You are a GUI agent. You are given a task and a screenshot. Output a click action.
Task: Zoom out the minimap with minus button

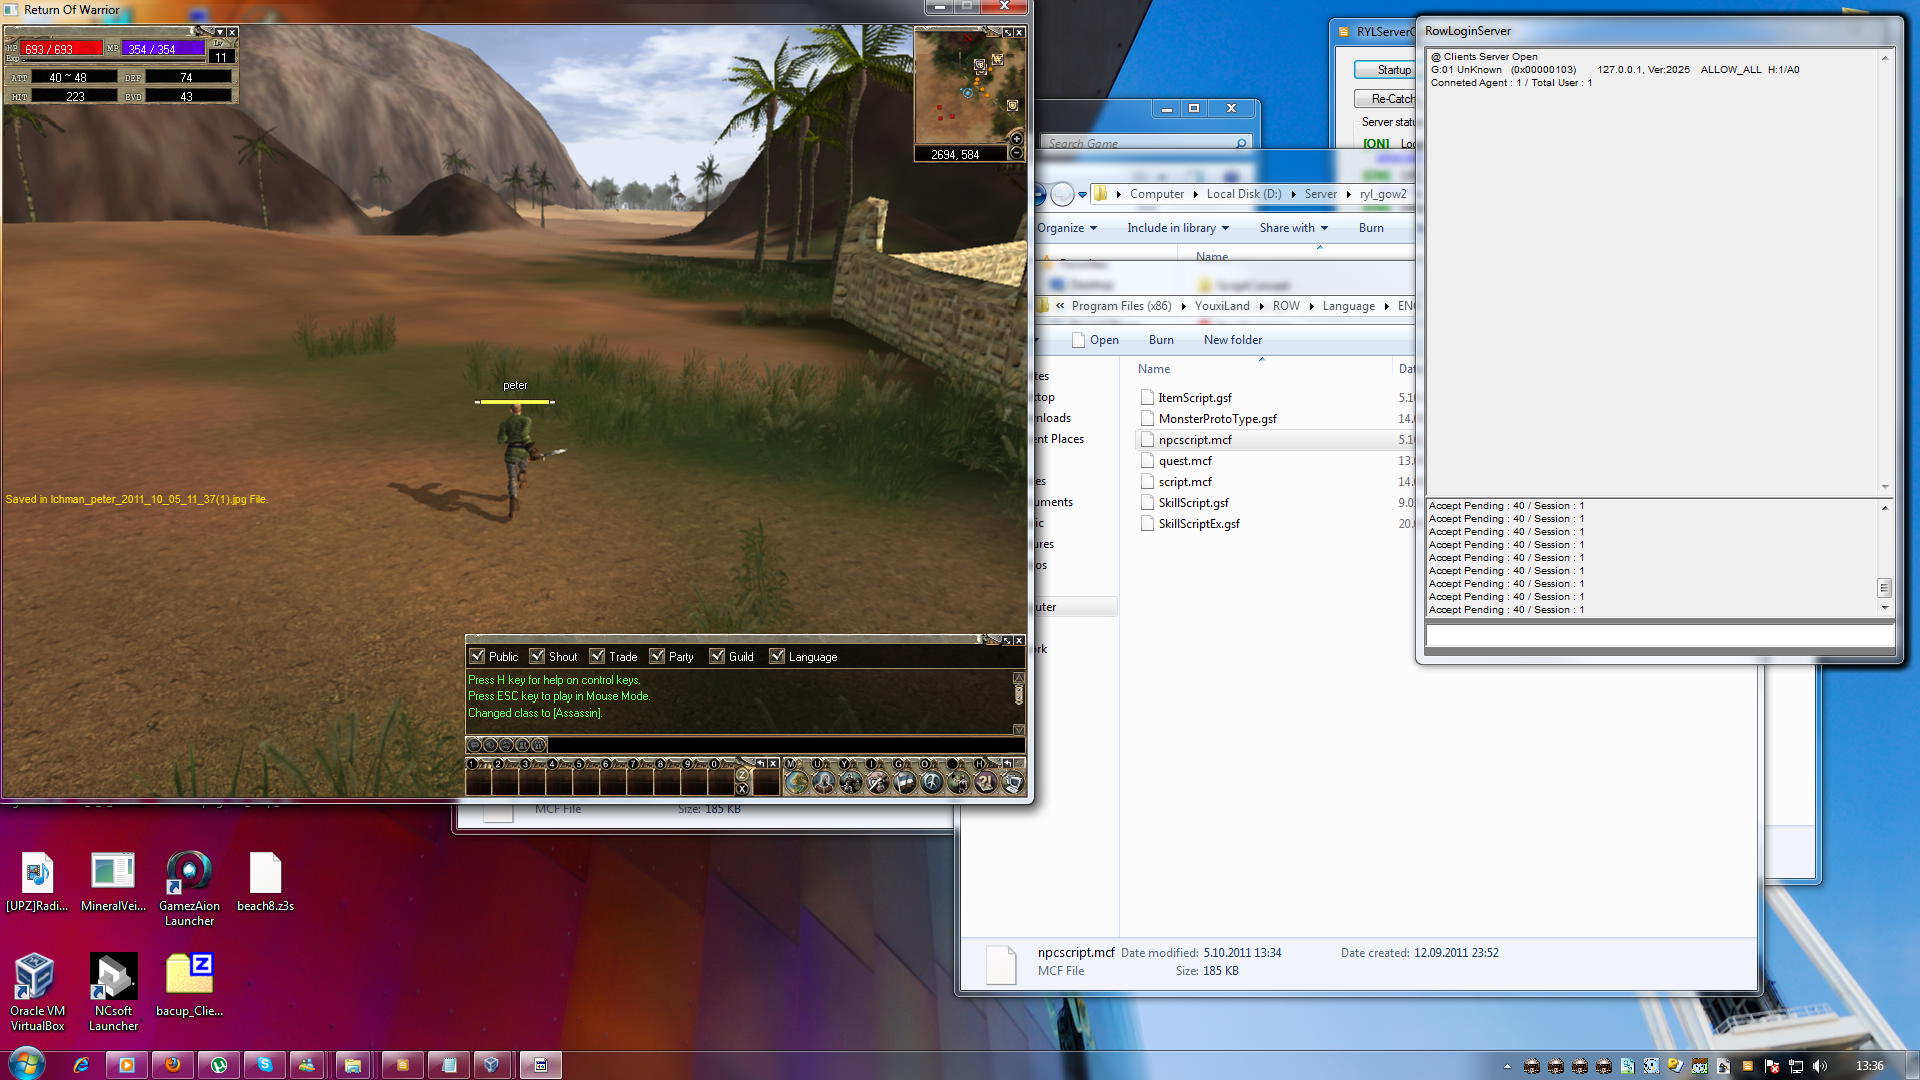click(x=1016, y=153)
